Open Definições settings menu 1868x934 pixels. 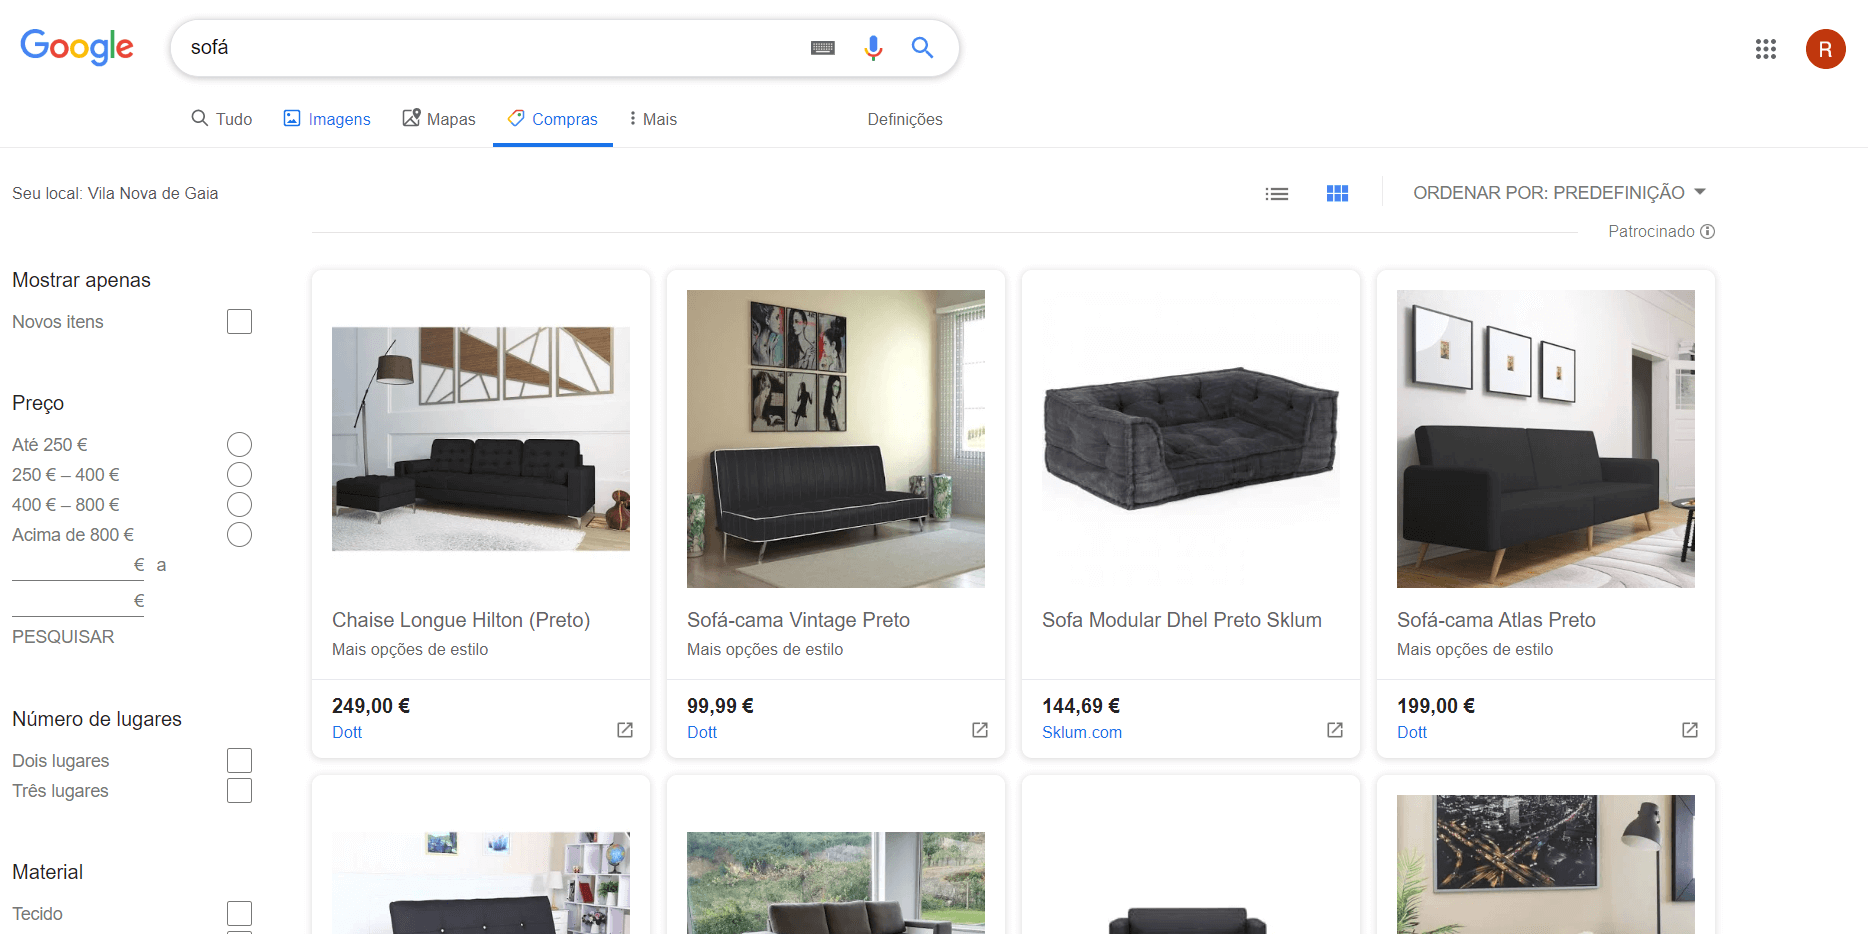click(905, 119)
